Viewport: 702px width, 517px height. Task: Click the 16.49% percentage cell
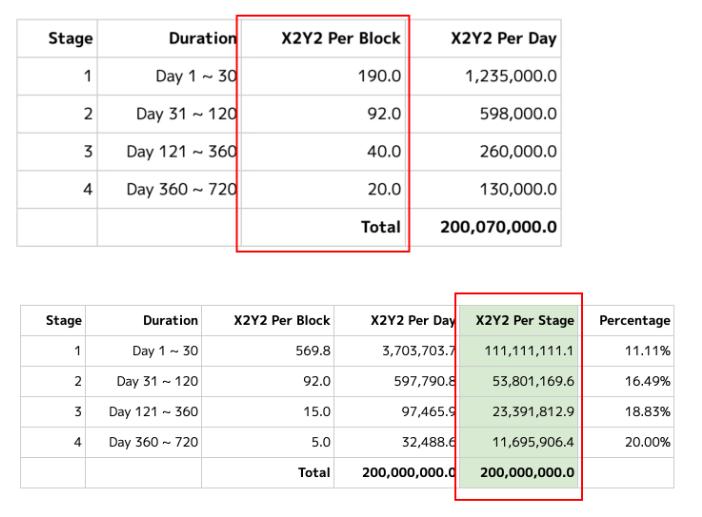tap(647, 381)
